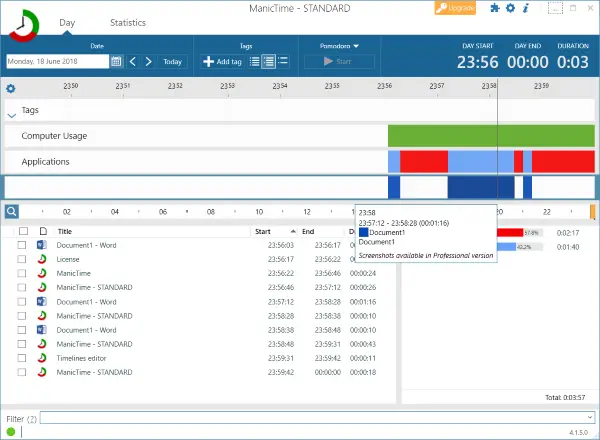Open timeline settings gear icon
Screen dimensions: 600x440
coord(11,89)
